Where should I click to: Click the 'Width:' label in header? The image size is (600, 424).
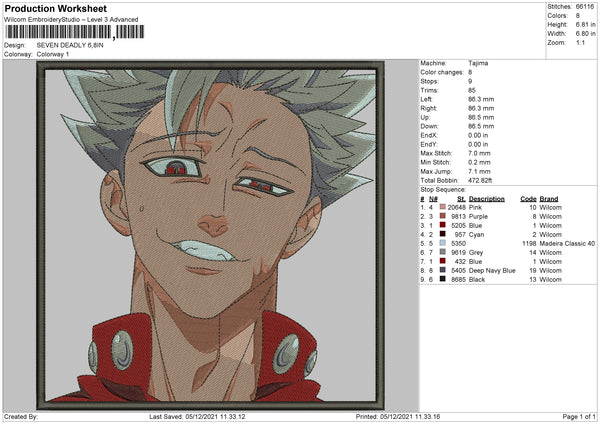pos(557,34)
